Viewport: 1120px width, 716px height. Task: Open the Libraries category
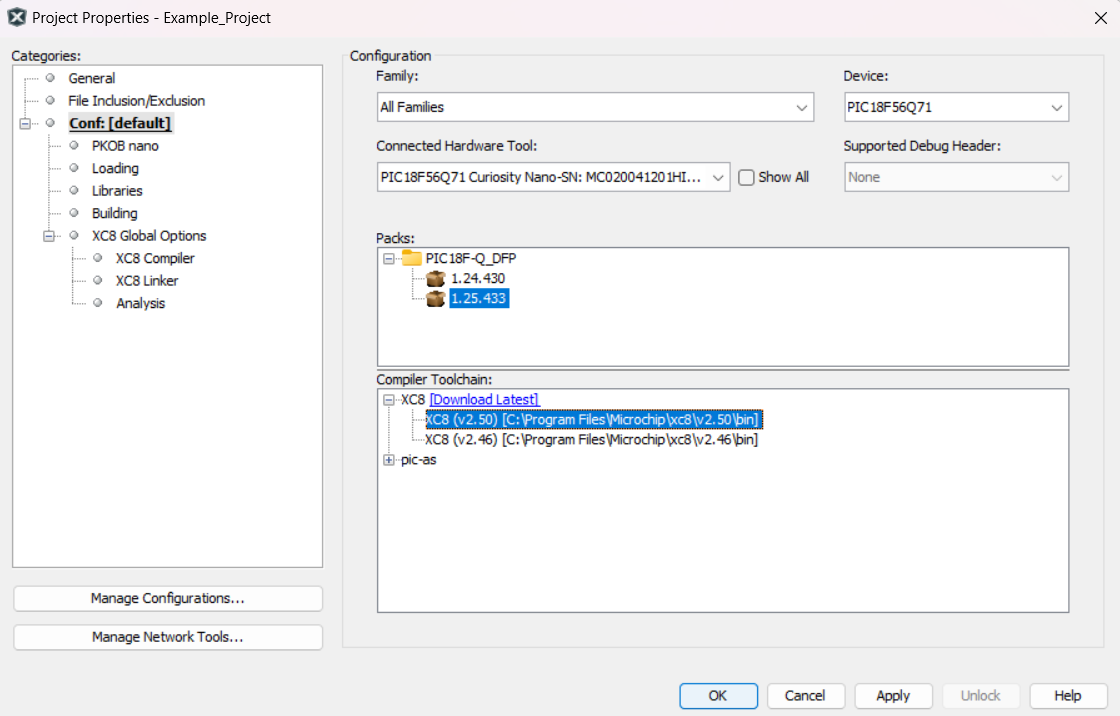(117, 191)
